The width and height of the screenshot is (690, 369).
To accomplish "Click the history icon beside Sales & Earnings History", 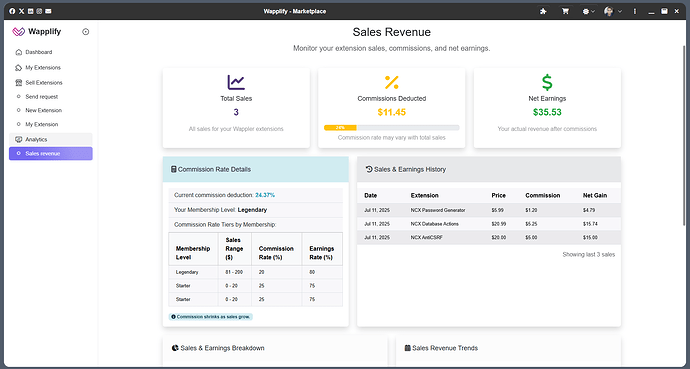I will point(369,169).
